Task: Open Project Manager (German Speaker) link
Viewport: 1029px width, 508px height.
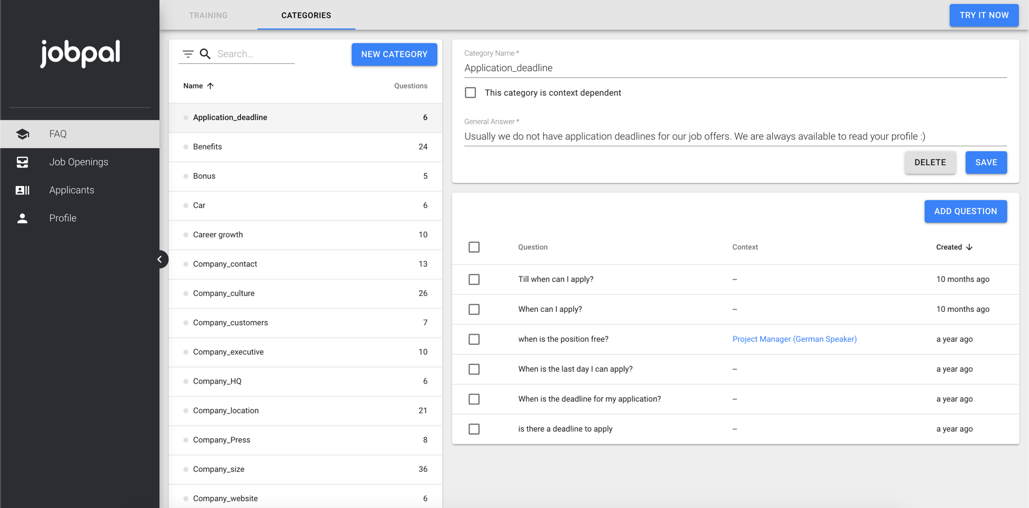Action: click(x=794, y=339)
